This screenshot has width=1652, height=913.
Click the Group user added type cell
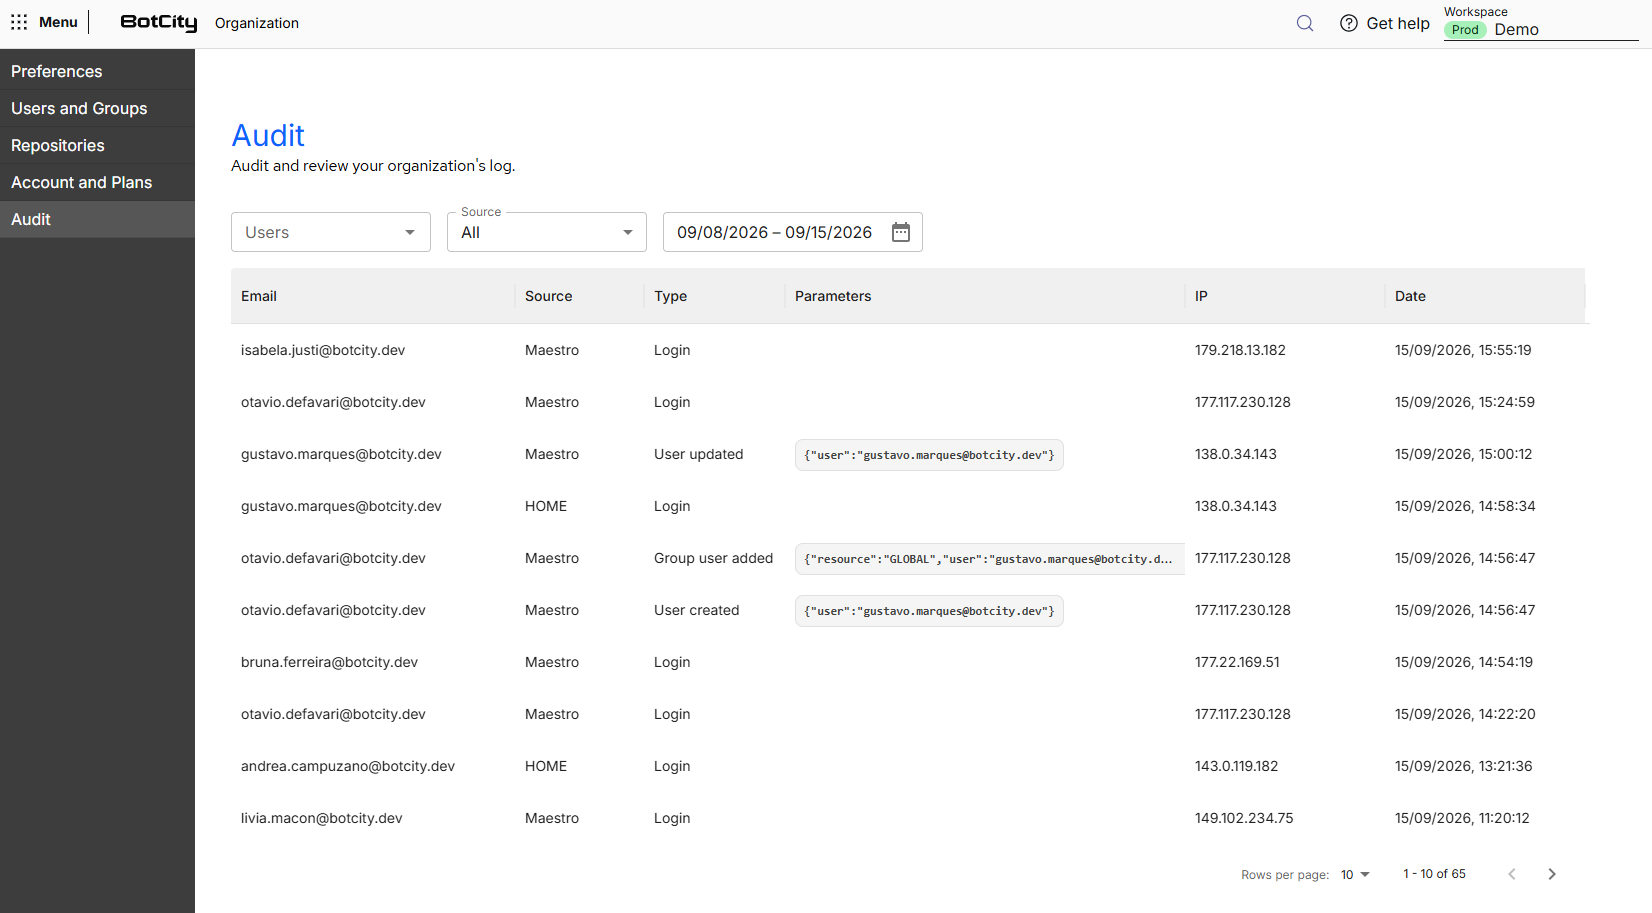(x=714, y=558)
